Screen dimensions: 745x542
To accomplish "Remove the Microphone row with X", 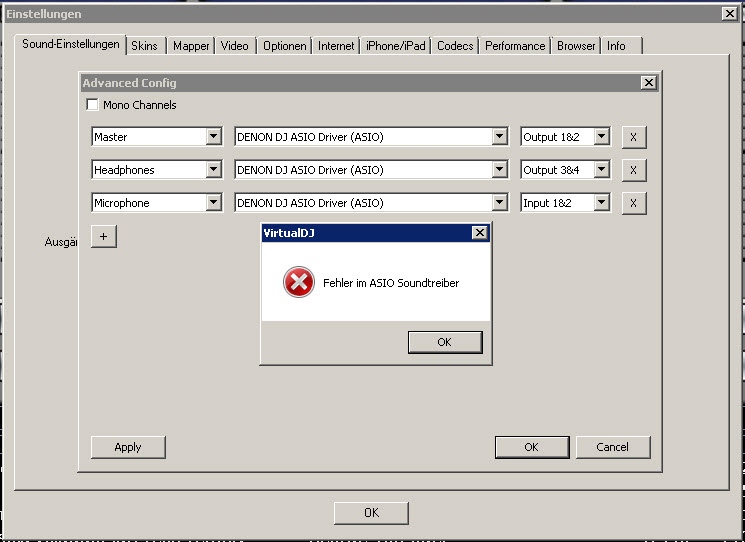I will pos(634,203).
